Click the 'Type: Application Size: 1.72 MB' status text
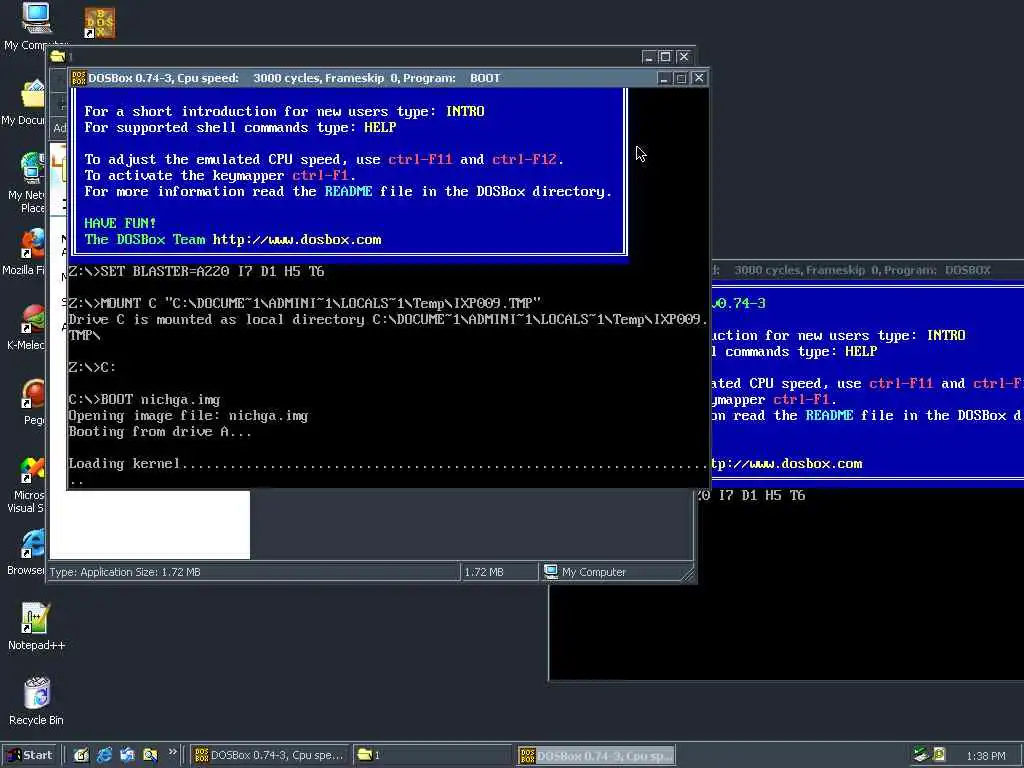The image size is (1024, 768). click(x=125, y=572)
